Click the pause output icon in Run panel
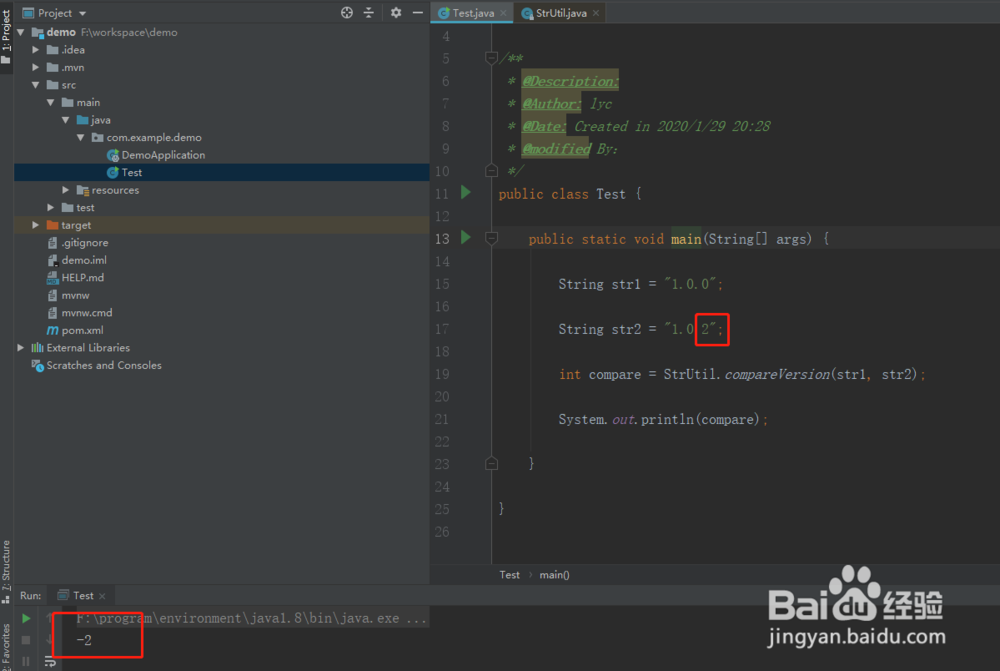 click(x=26, y=661)
